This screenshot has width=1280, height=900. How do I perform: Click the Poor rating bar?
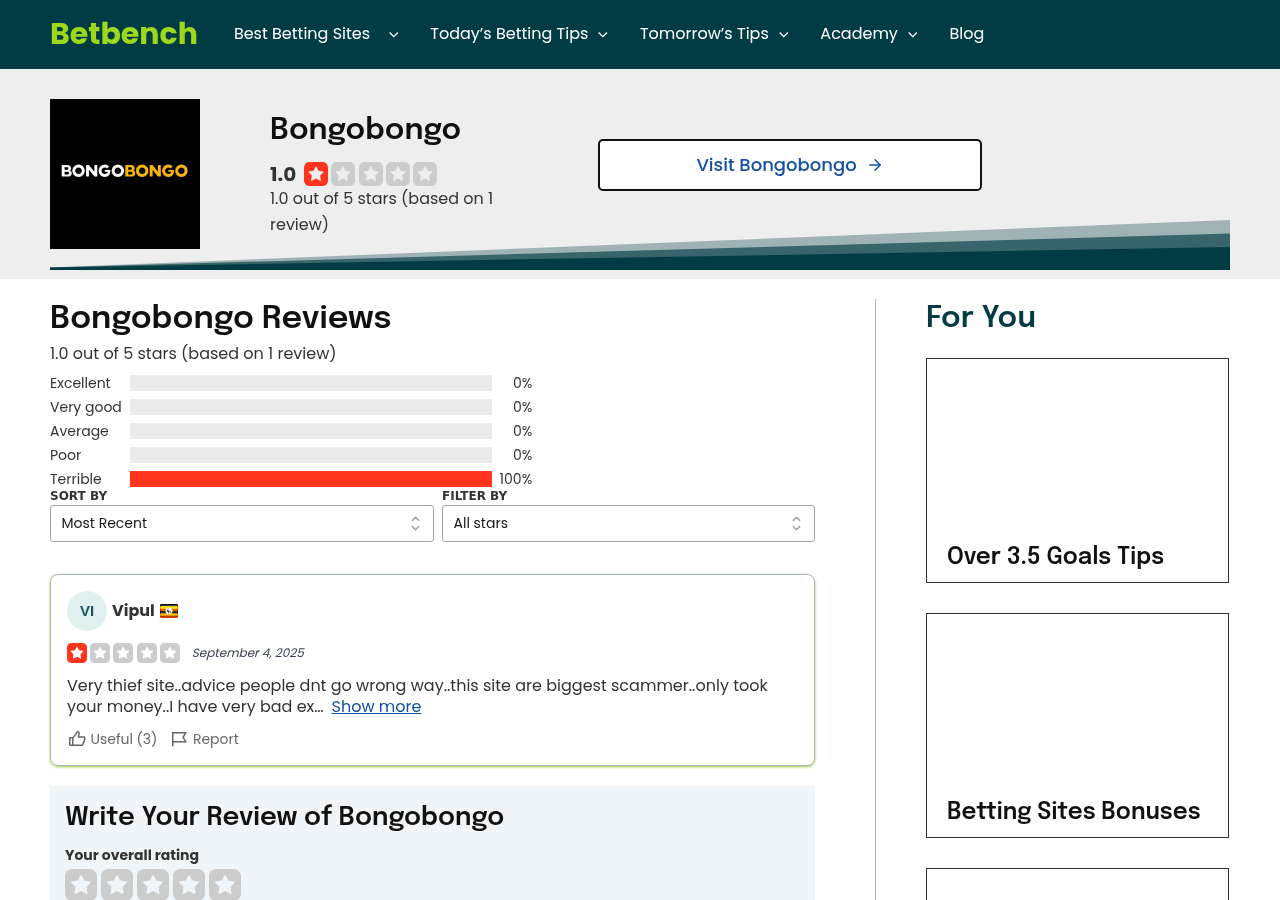point(311,455)
